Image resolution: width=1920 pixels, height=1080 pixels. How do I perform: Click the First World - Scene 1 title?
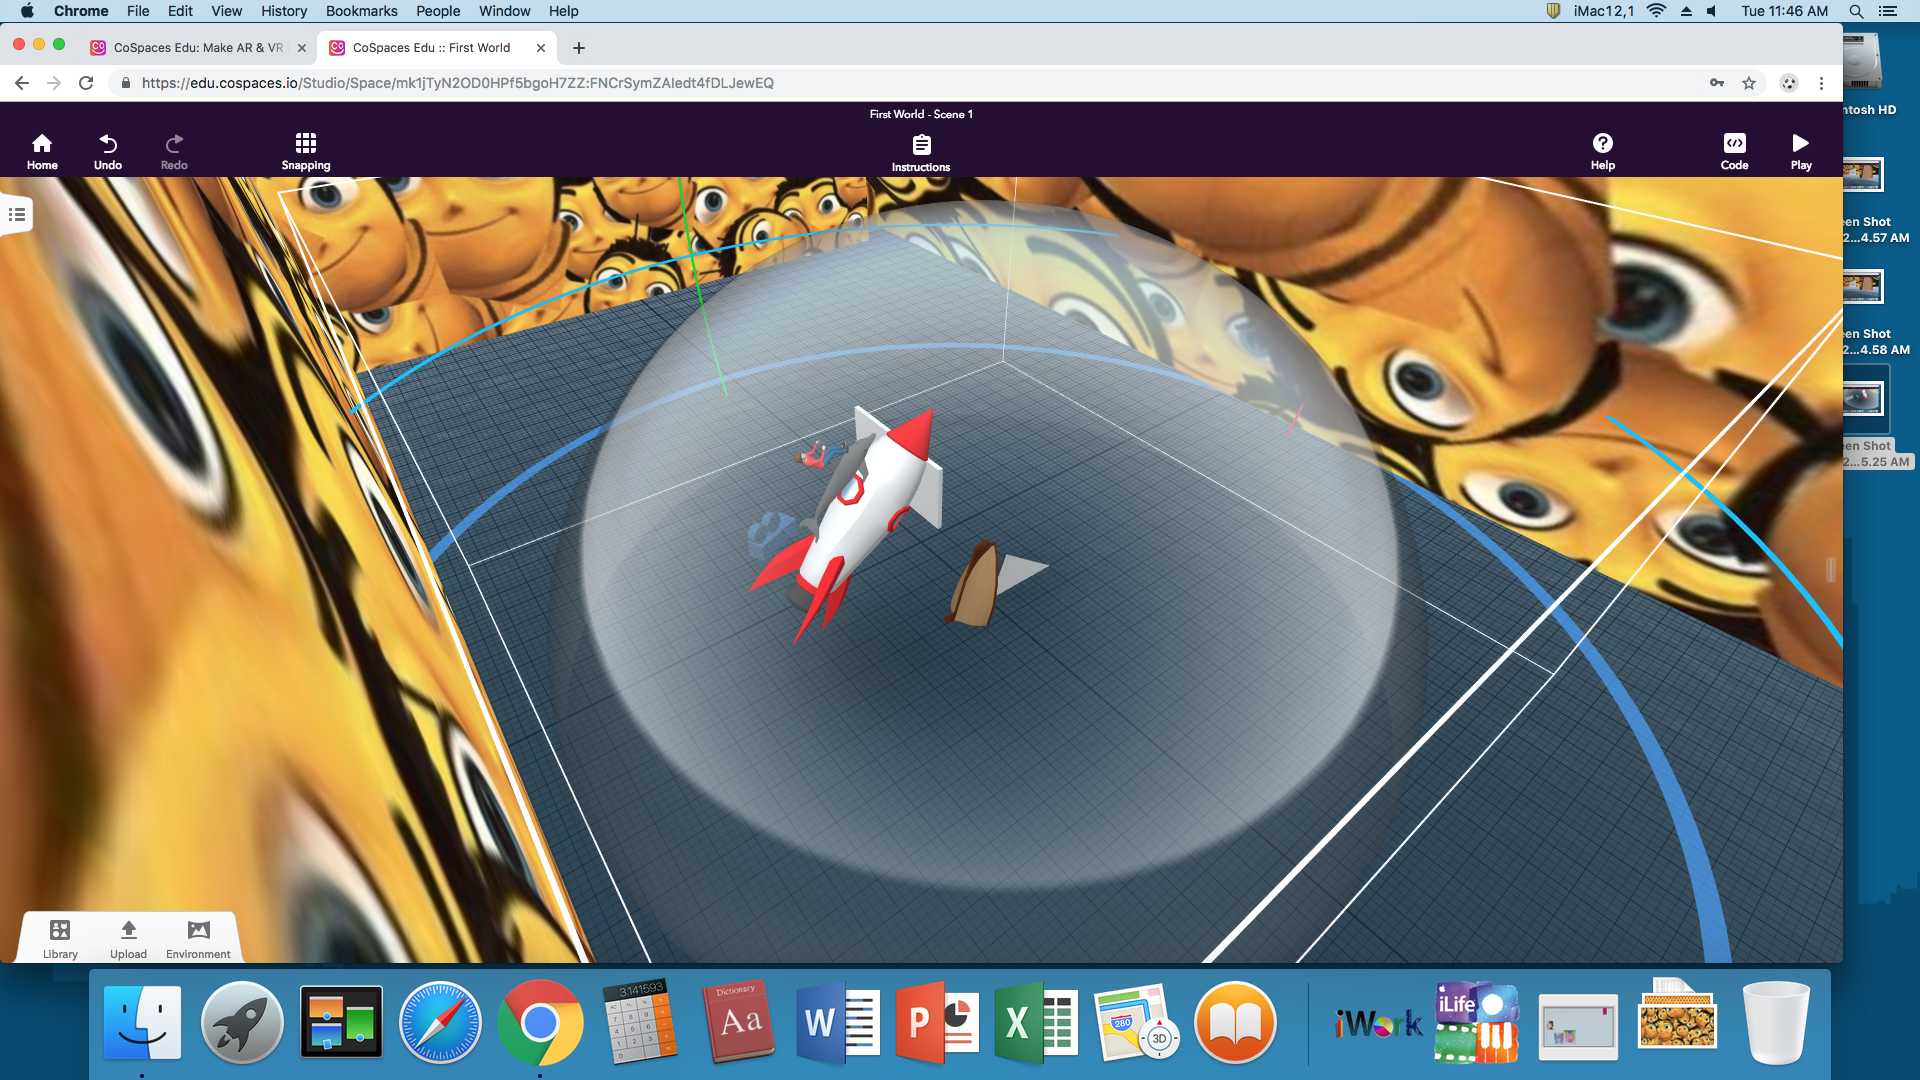(921, 114)
